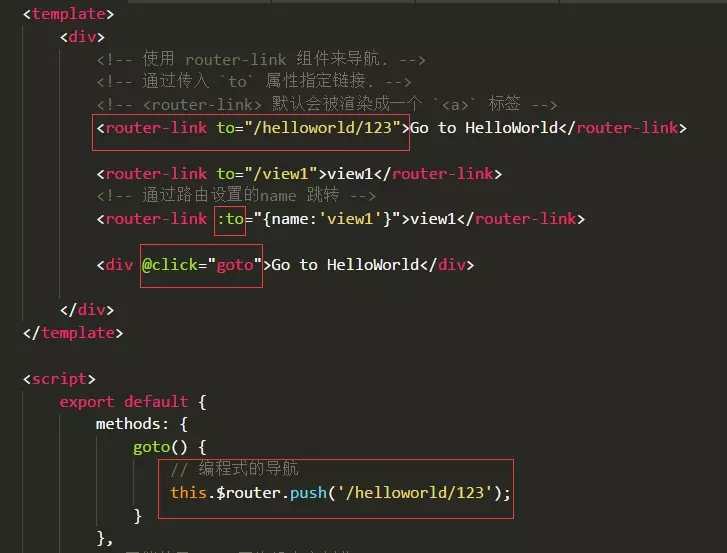Click the methods: property line
This screenshot has width=727, height=553.
(141, 424)
